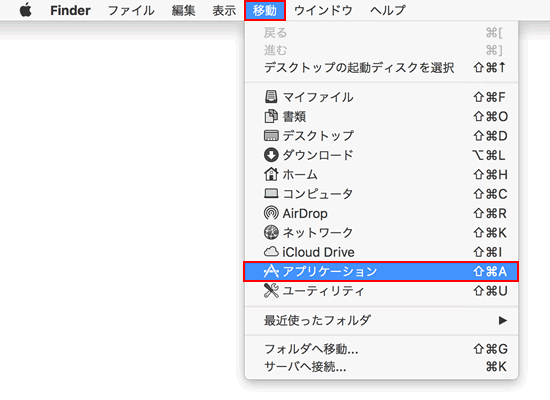Open the ファイル menu
This screenshot has width=550, height=400.
(131, 10)
